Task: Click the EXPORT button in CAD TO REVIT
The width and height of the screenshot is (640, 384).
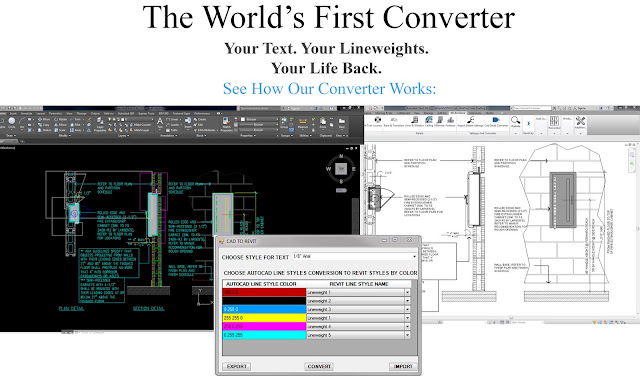Action: tap(237, 366)
